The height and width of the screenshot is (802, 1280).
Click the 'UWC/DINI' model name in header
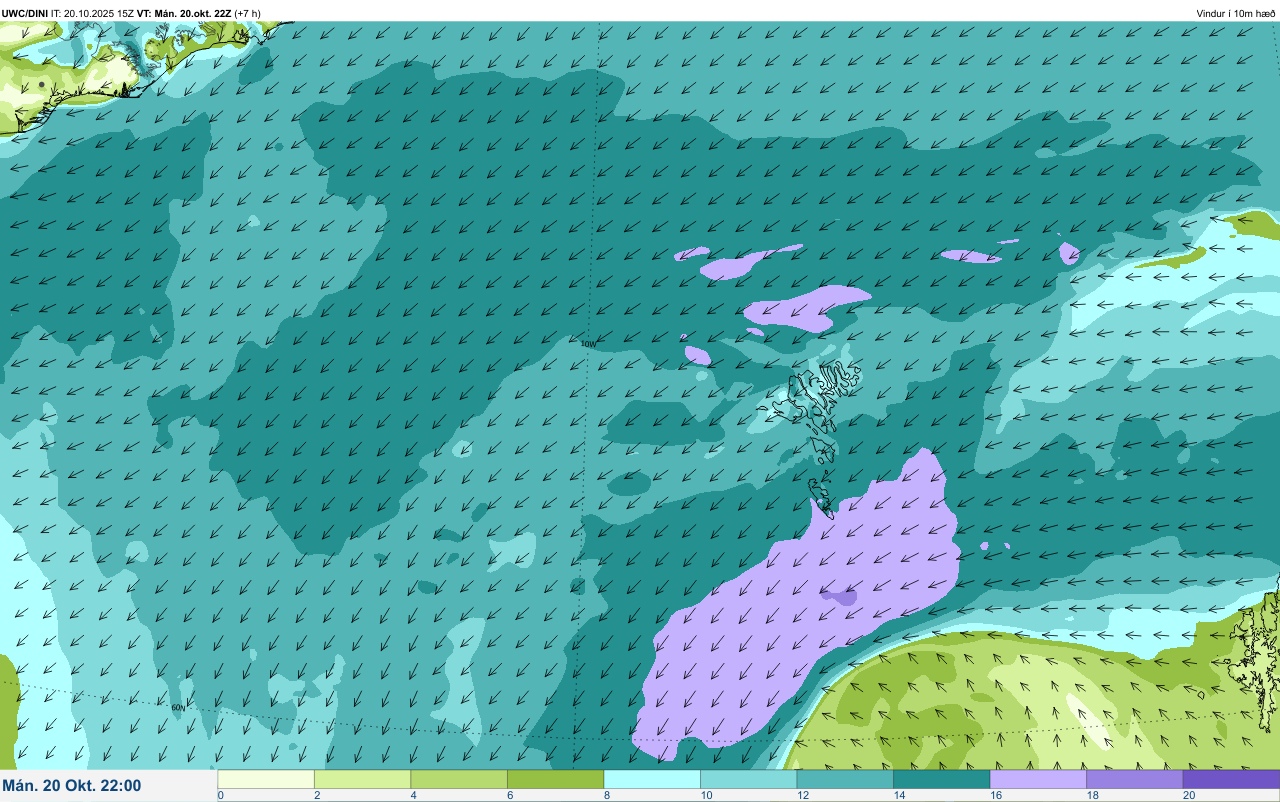pos(25,13)
